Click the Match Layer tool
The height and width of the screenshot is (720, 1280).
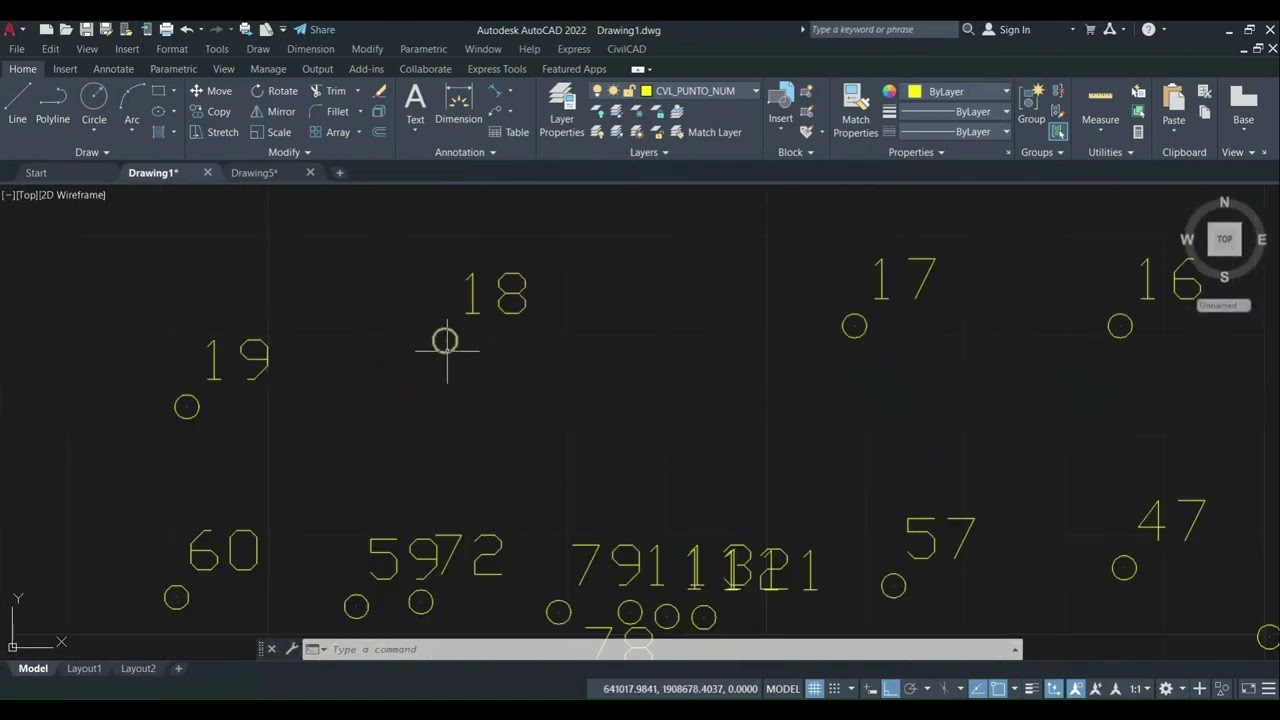pos(706,132)
